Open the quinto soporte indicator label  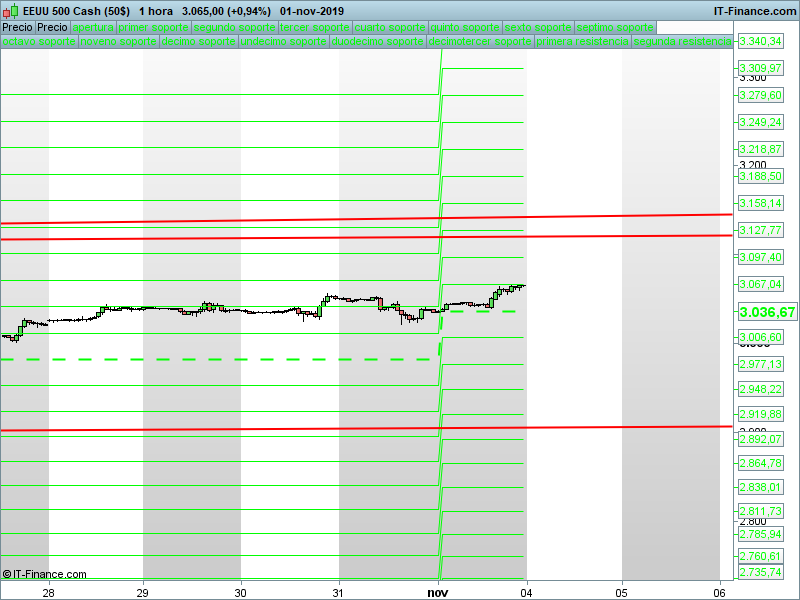click(465, 28)
